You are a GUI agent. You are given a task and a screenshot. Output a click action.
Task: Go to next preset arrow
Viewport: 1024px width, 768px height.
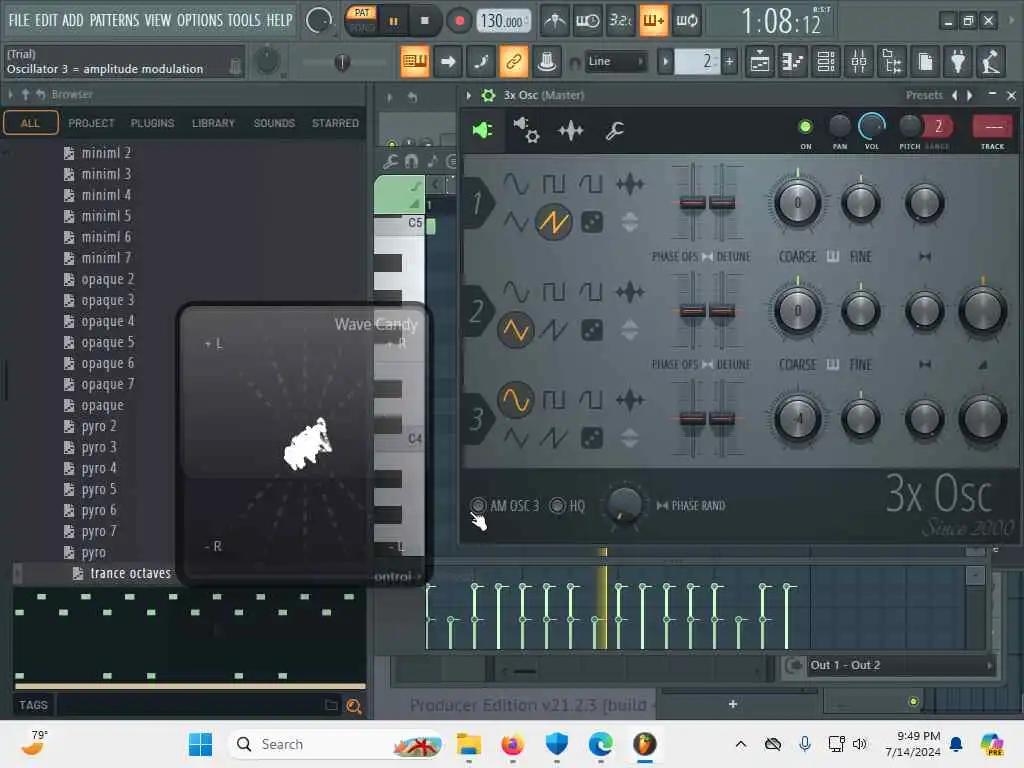click(x=970, y=95)
